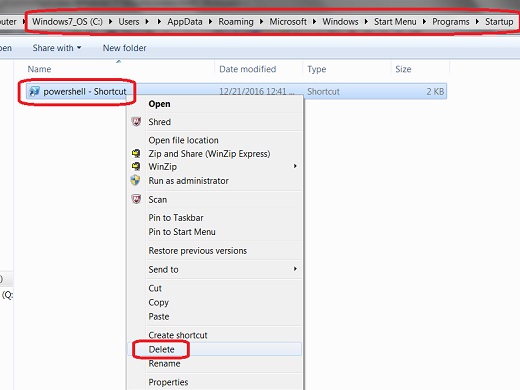This screenshot has width=520, height=390.
Task: Click the 2 KB size value
Action: click(435, 91)
